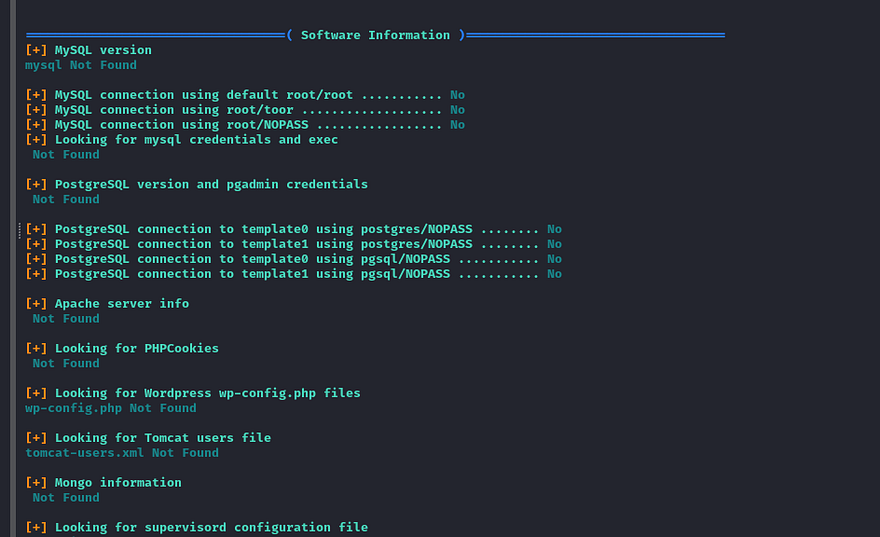Click the "Mongo information" line
This screenshot has width=880, height=537.
pyautogui.click(x=103, y=483)
